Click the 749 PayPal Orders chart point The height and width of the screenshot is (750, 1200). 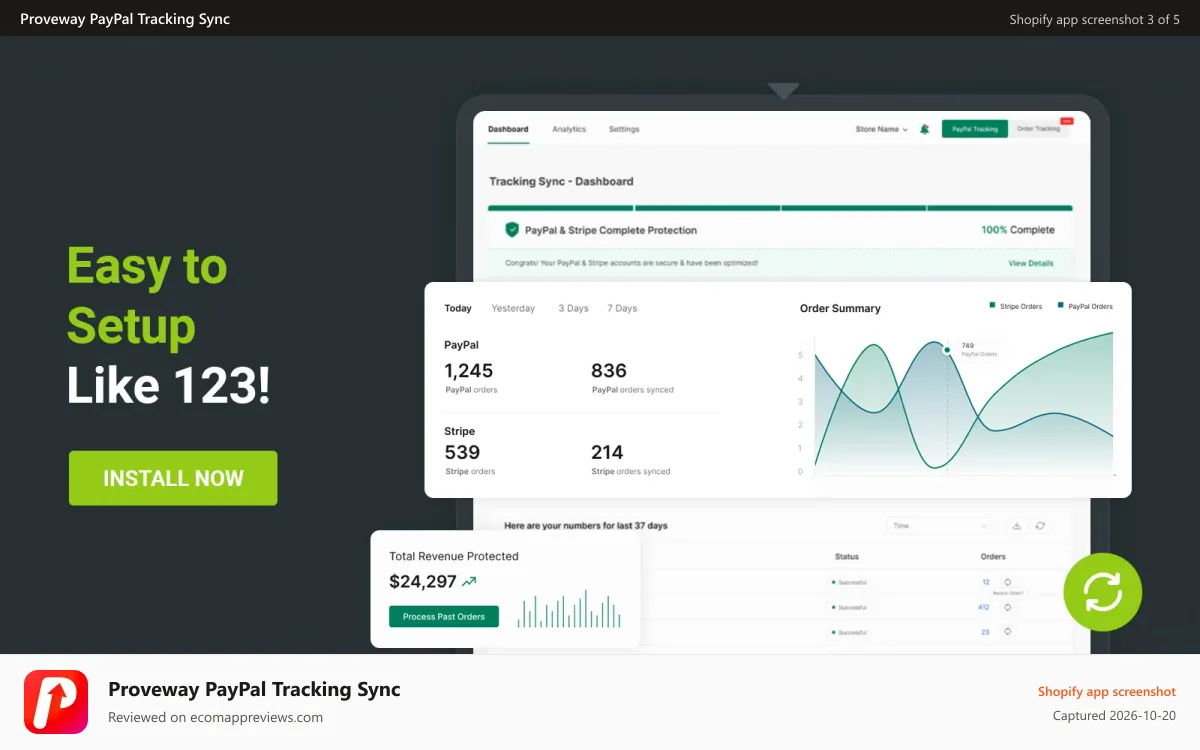point(946,350)
